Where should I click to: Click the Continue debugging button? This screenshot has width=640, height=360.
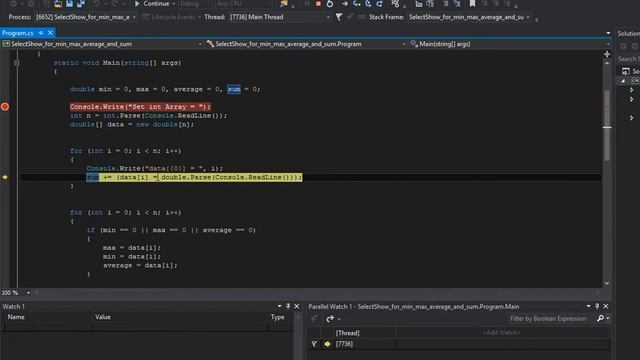pos(152,4)
